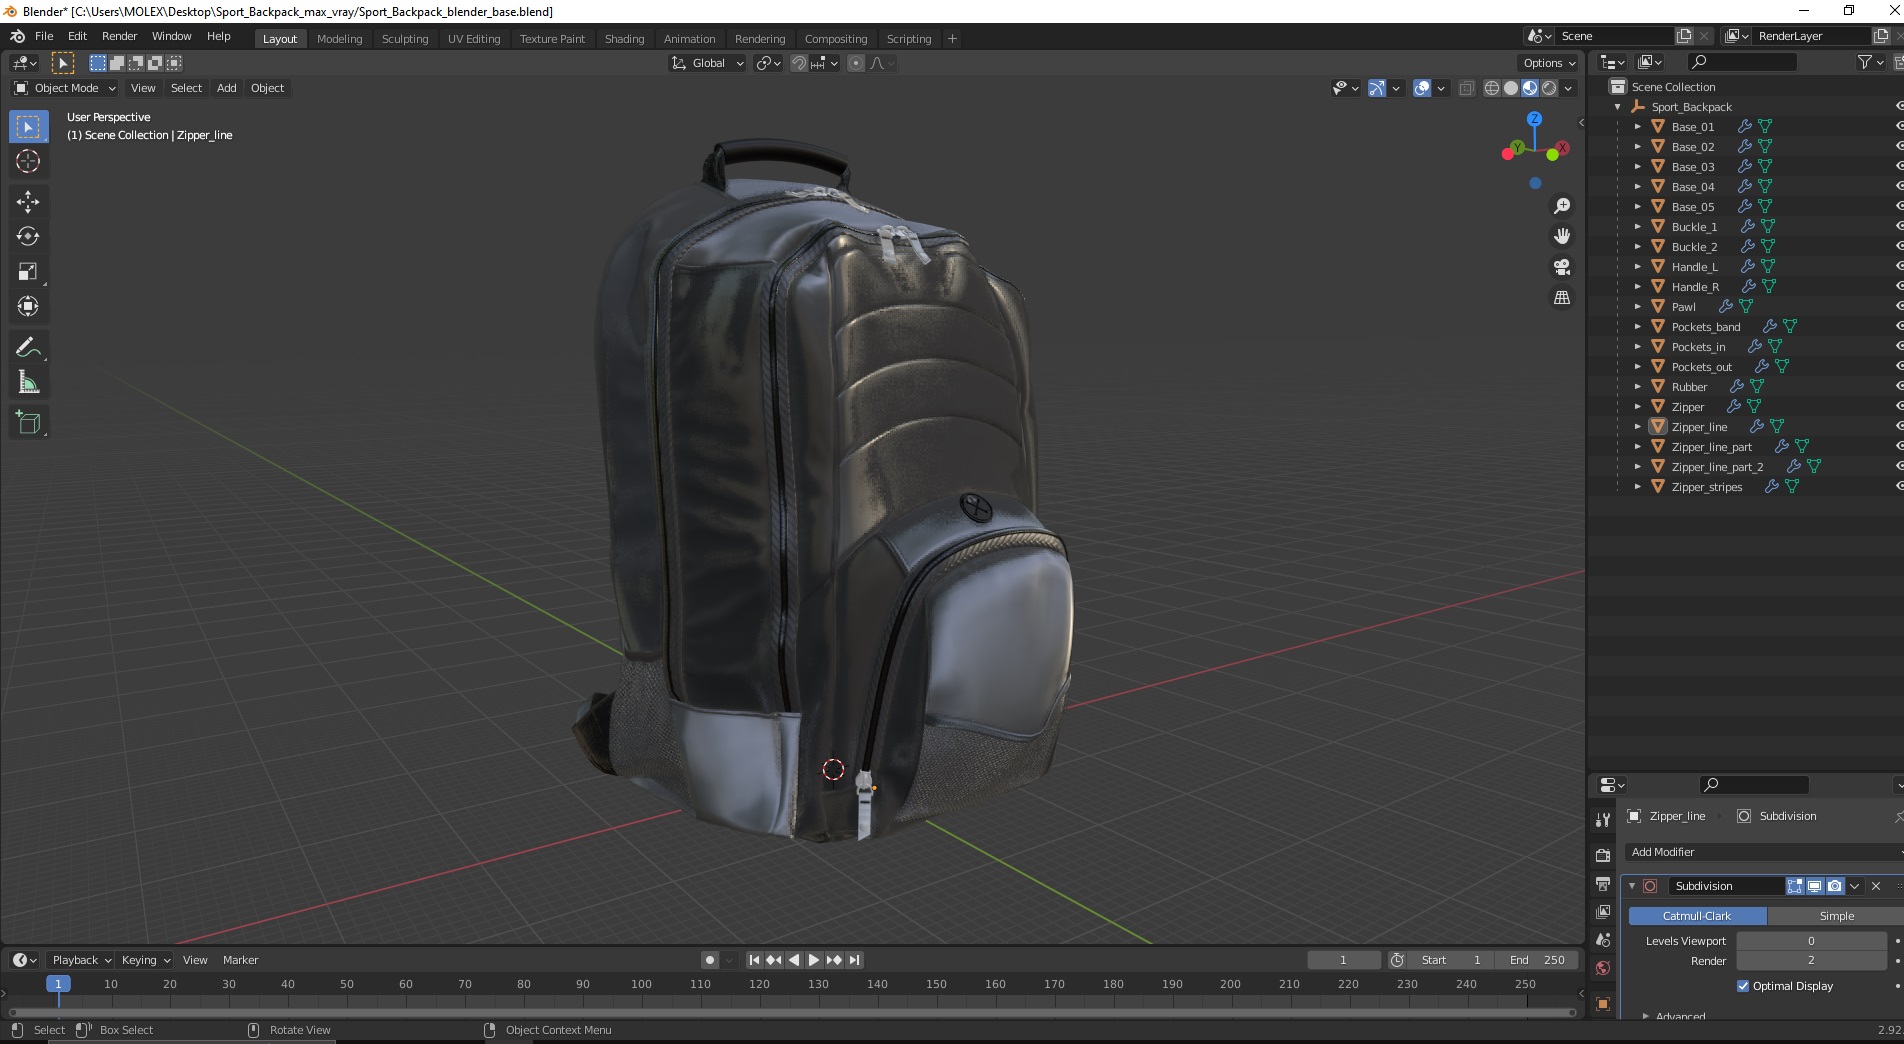Click the End frame field
Screen dimensions: 1904x1044
click(1537, 960)
